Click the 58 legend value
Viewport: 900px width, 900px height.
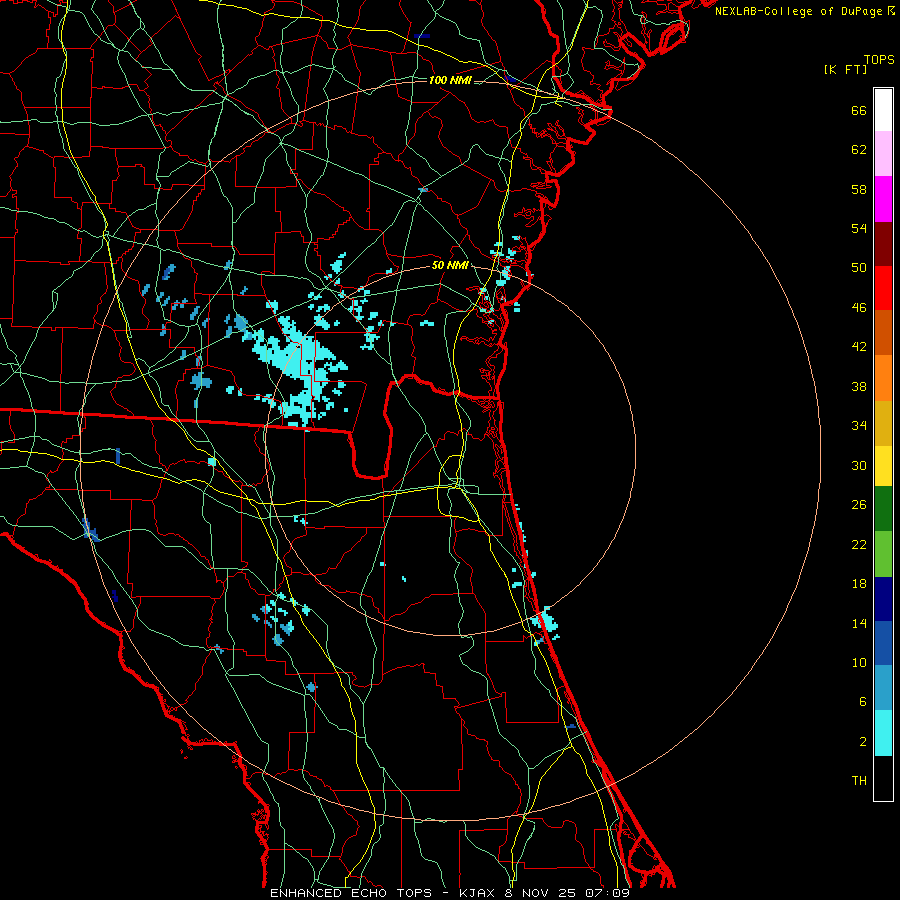coord(859,189)
